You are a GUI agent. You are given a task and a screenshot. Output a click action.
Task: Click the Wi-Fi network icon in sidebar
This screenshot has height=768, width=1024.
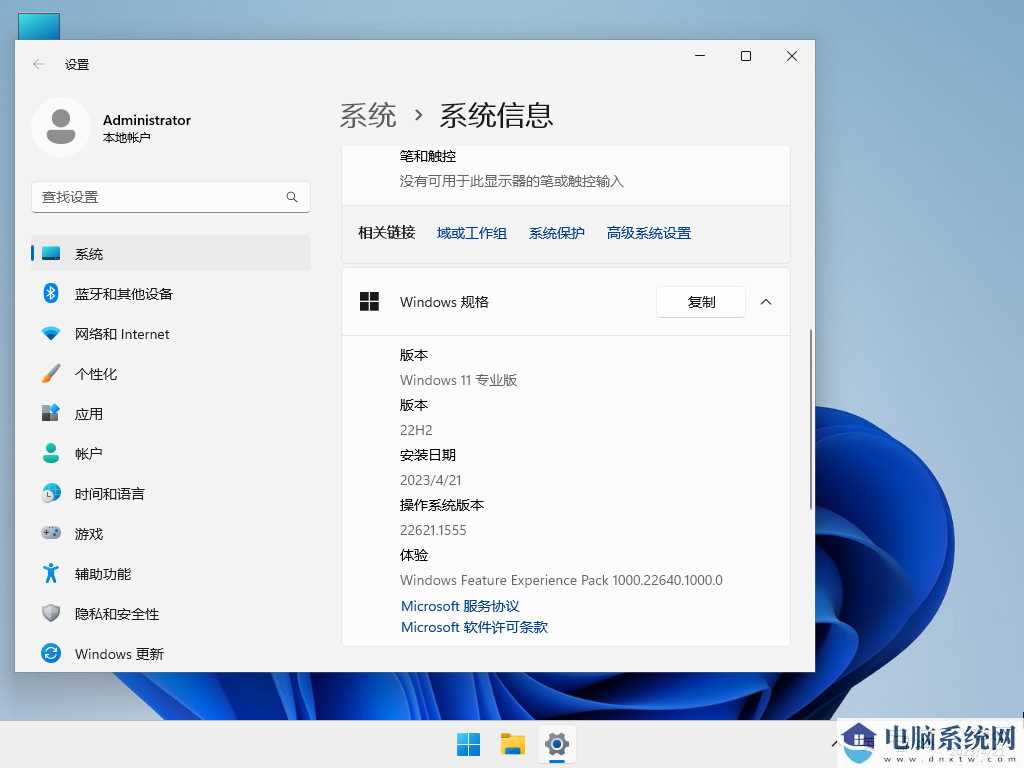pos(51,334)
